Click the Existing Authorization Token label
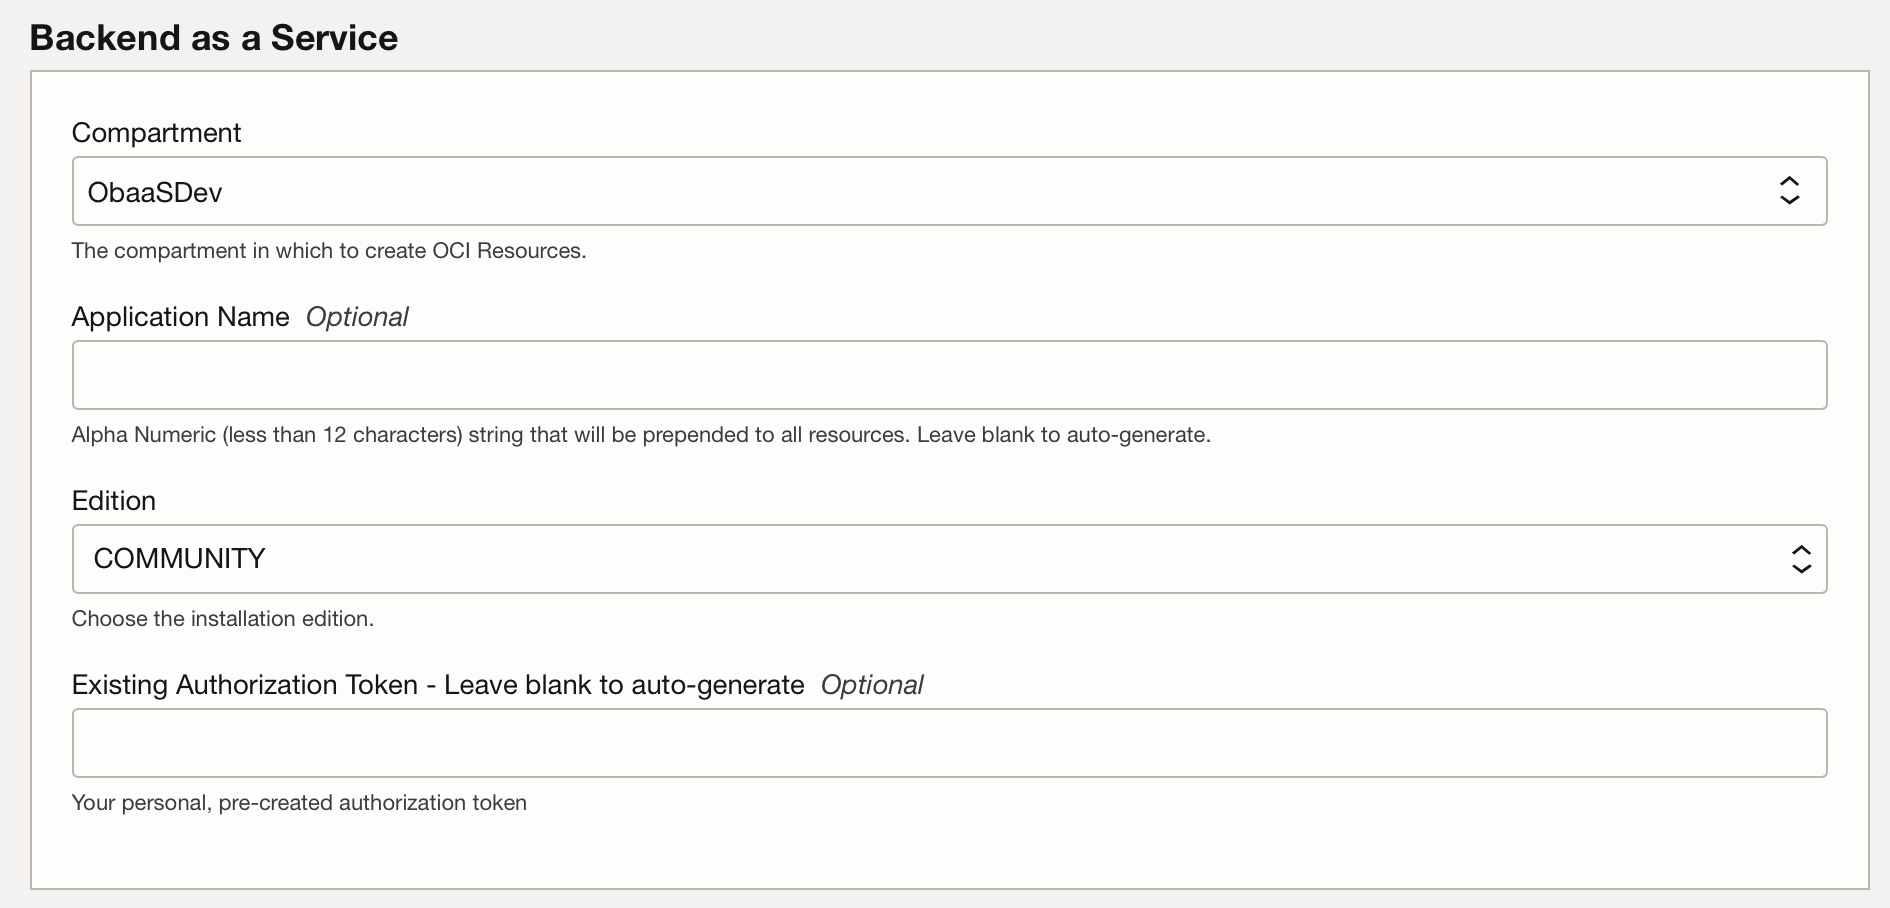Screen dimensions: 1890x908 click(438, 685)
